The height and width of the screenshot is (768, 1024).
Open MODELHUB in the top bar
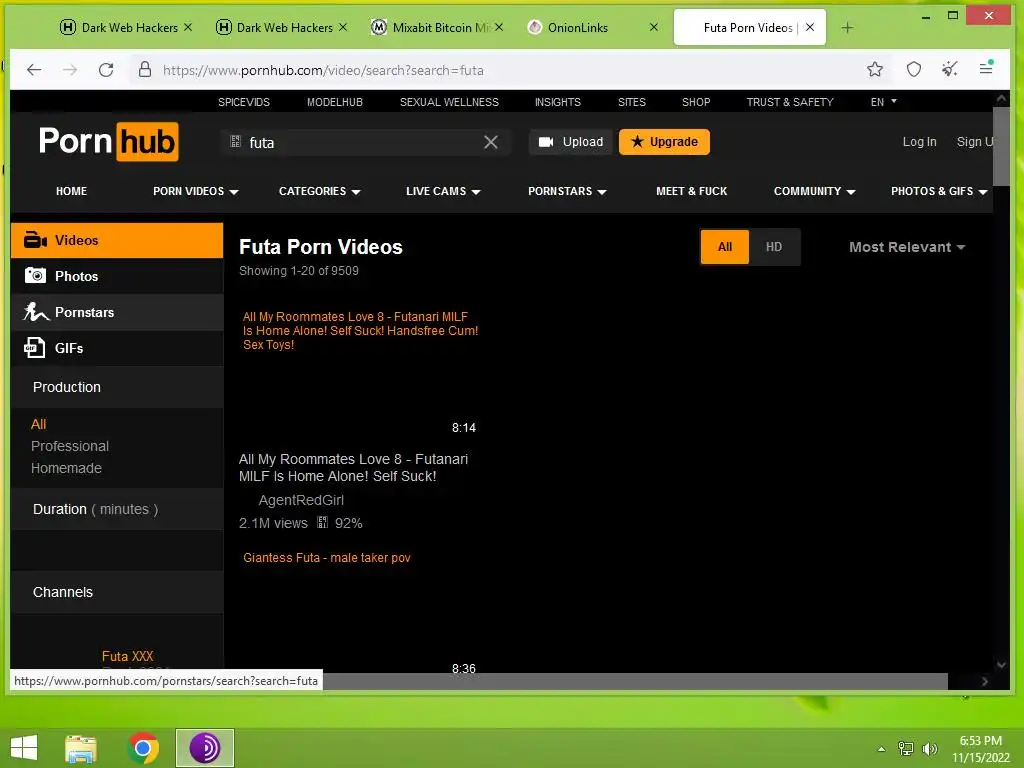[x=335, y=102]
